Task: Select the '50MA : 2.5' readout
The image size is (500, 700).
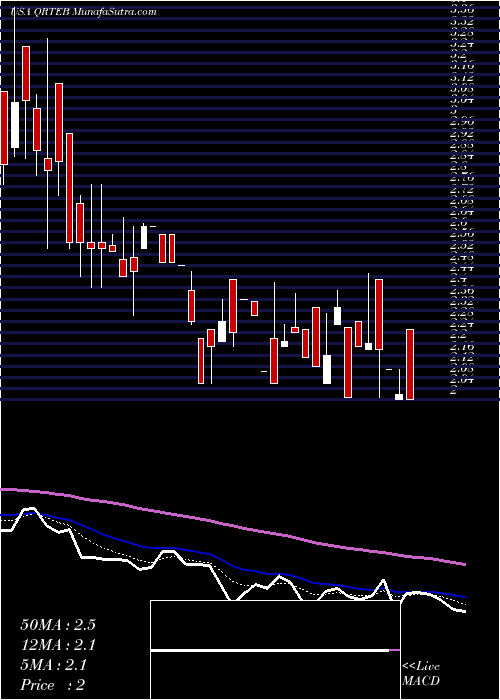Action: 58,625
